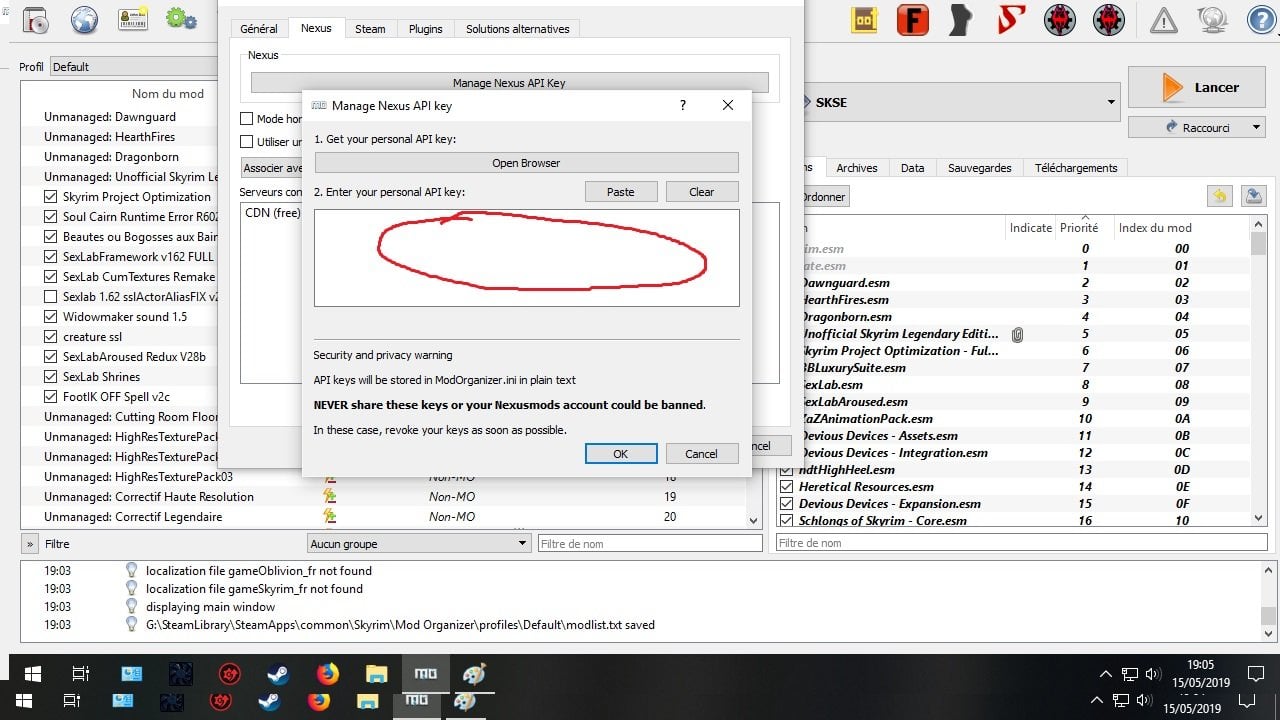Image resolution: width=1280 pixels, height=720 pixels.
Task: Click the red S toolbar shortcut icon
Action: click(x=1010, y=20)
